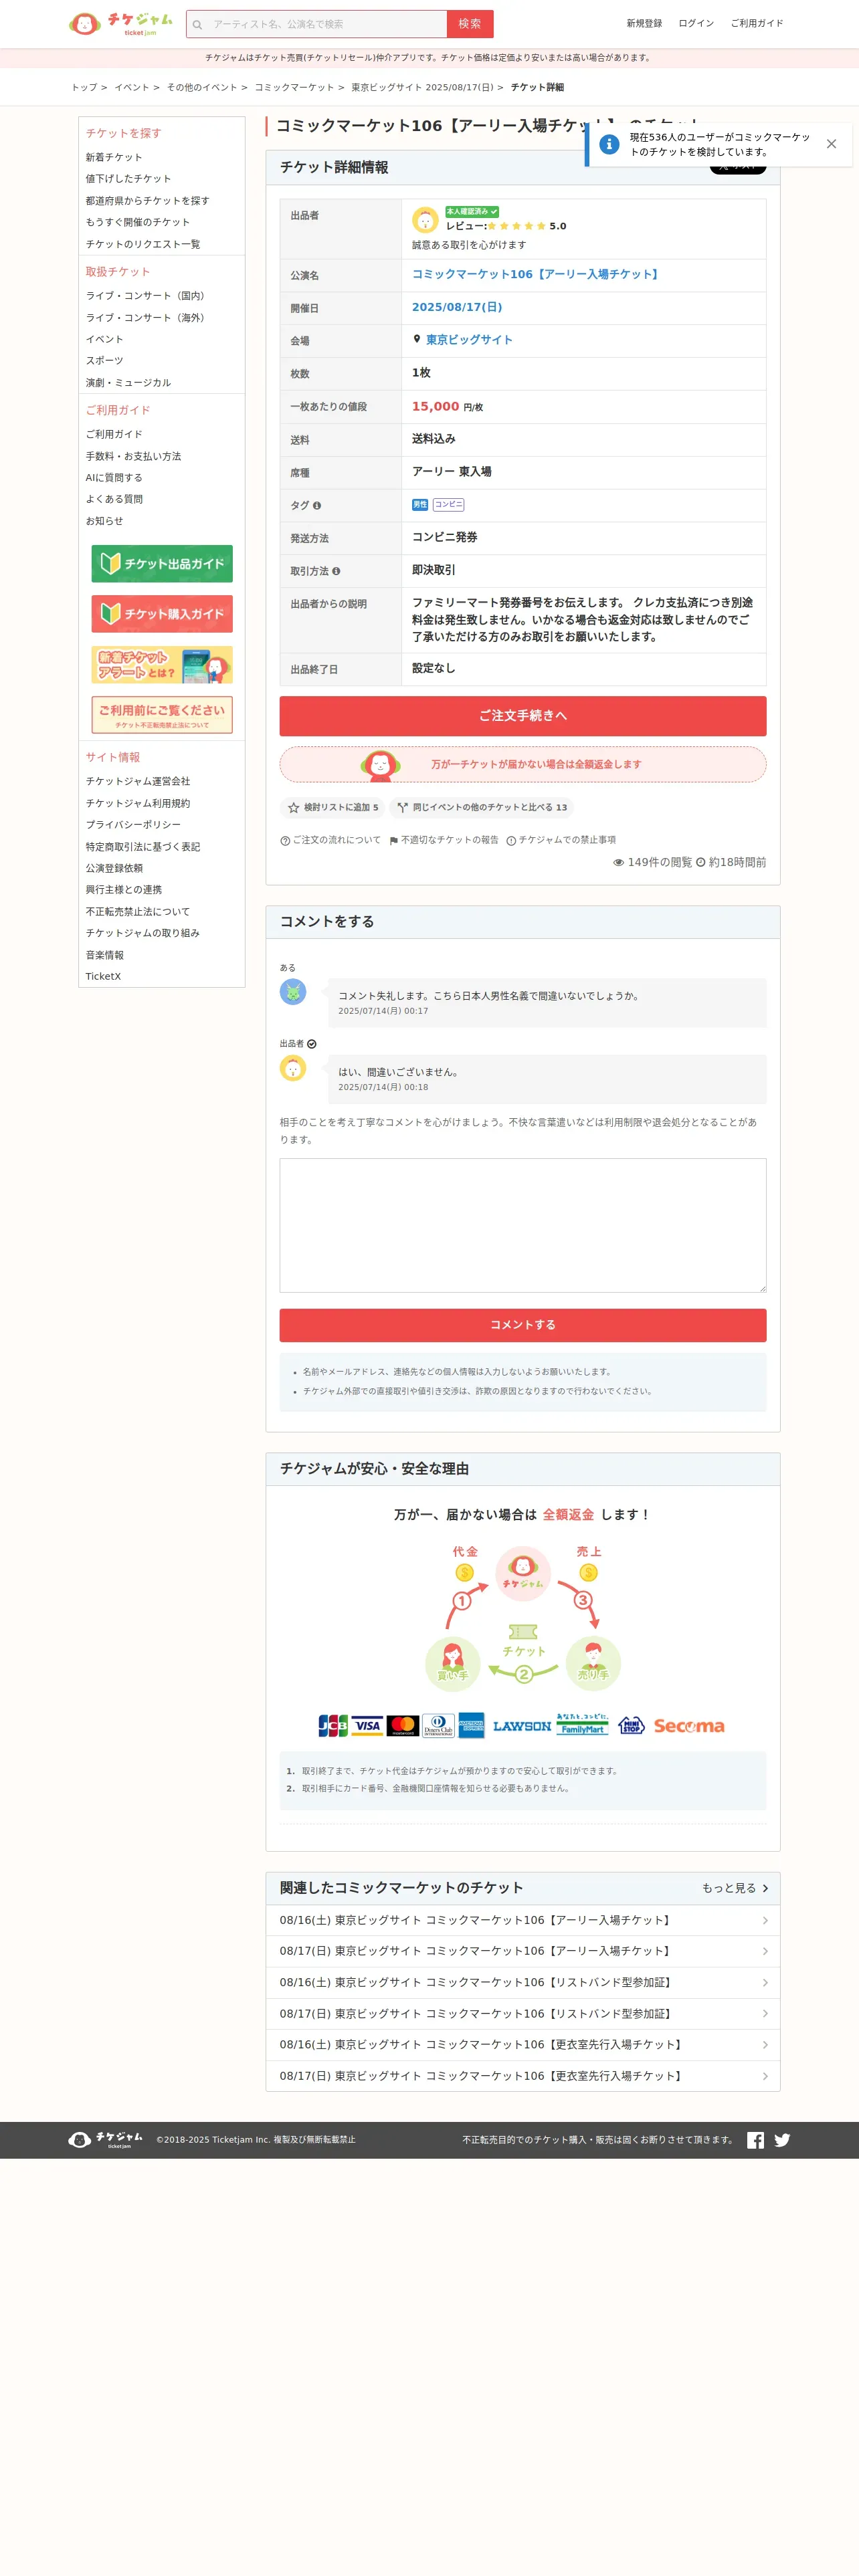Click the magnifier icon in search box
The height and width of the screenshot is (2576, 859).
[197, 25]
